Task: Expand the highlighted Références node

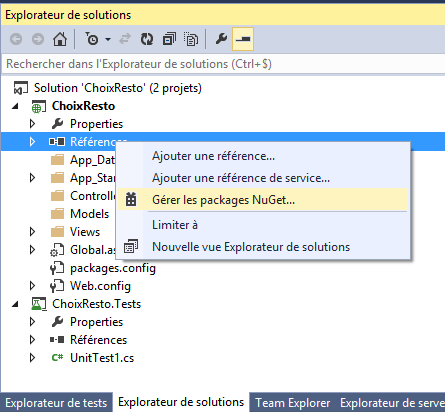Action: coord(32,142)
